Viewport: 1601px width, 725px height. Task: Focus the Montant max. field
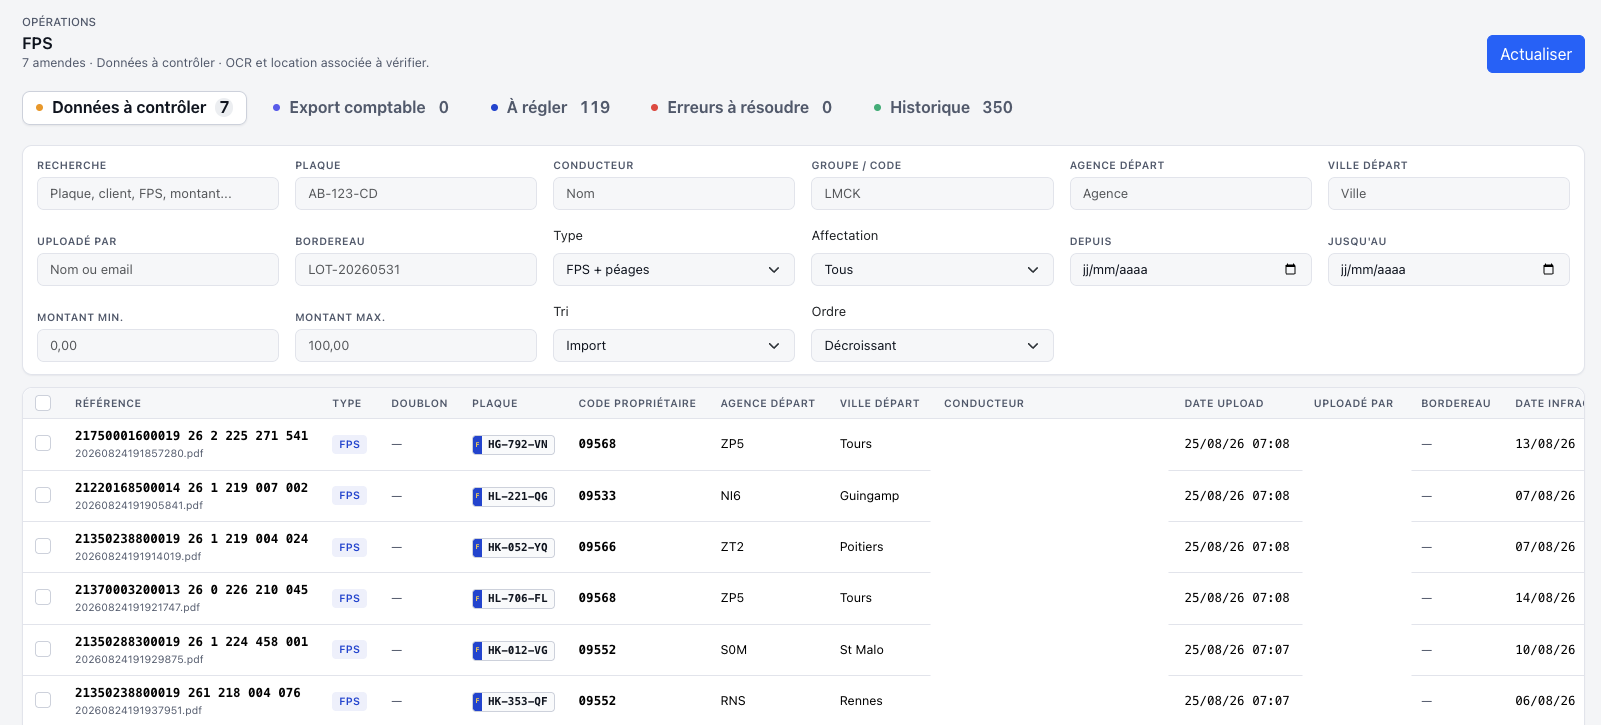(416, 345)
